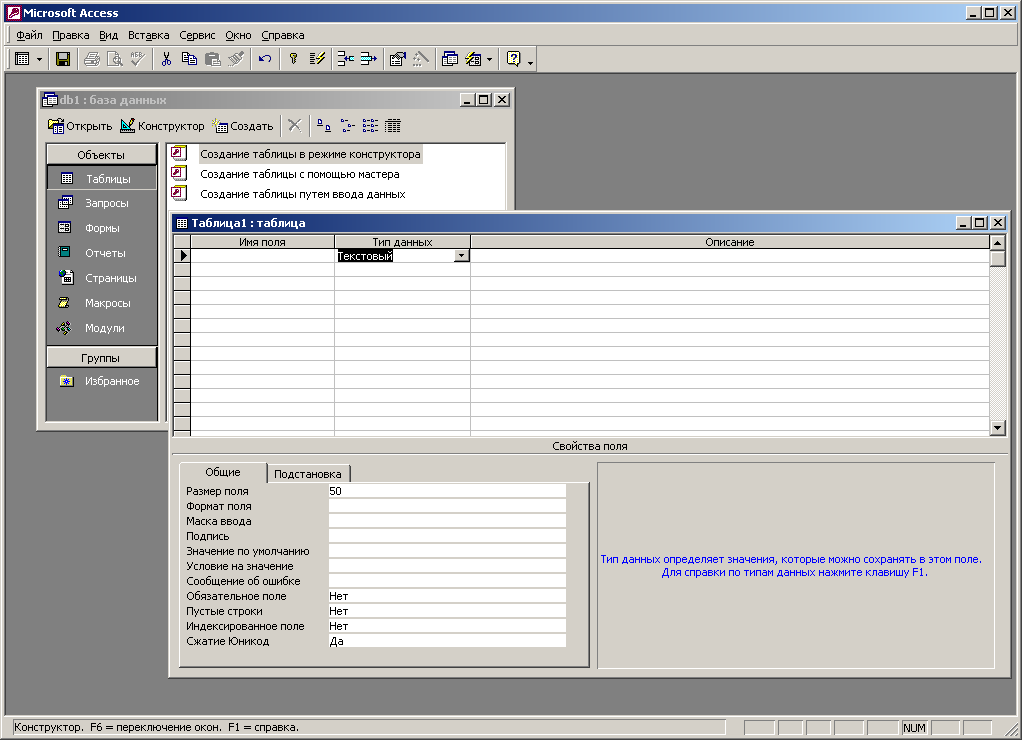Screen dimensions: 1022x740
Task: Set the primary key with the key icon
Action: click(x=293, y=59)
